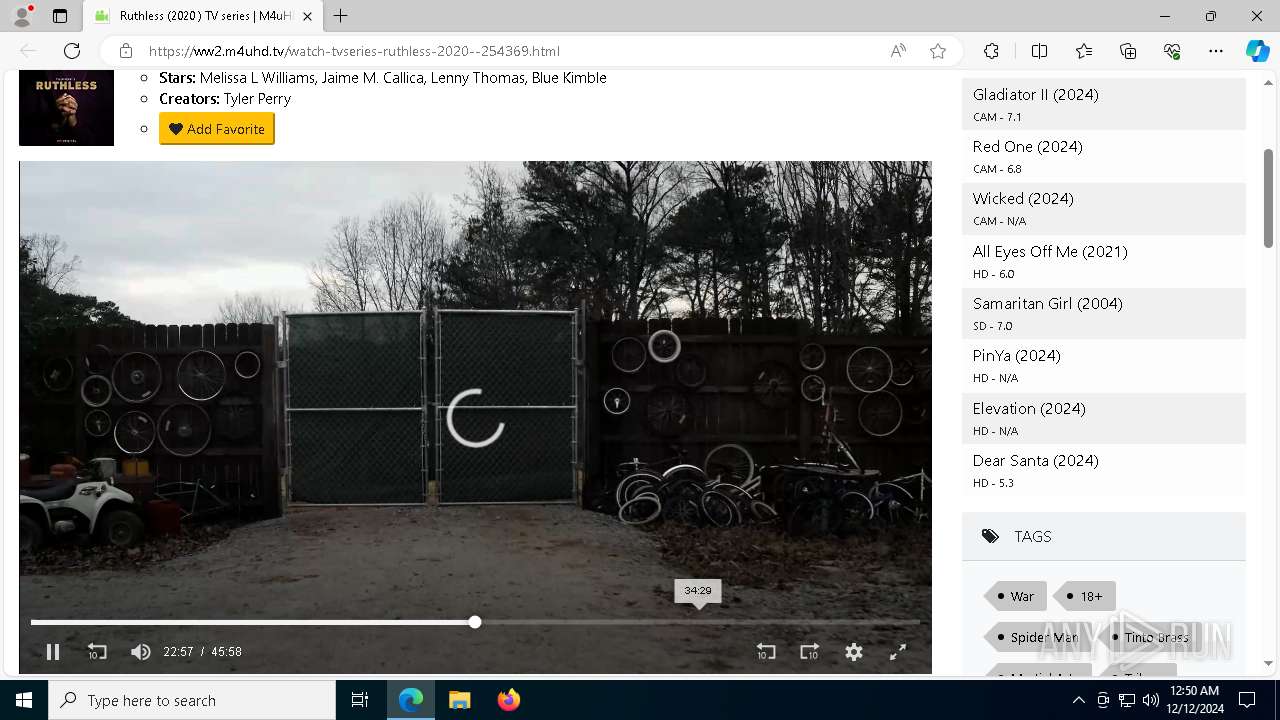
Task: Skip forward 10 seconds
Action: coord(809,652)
